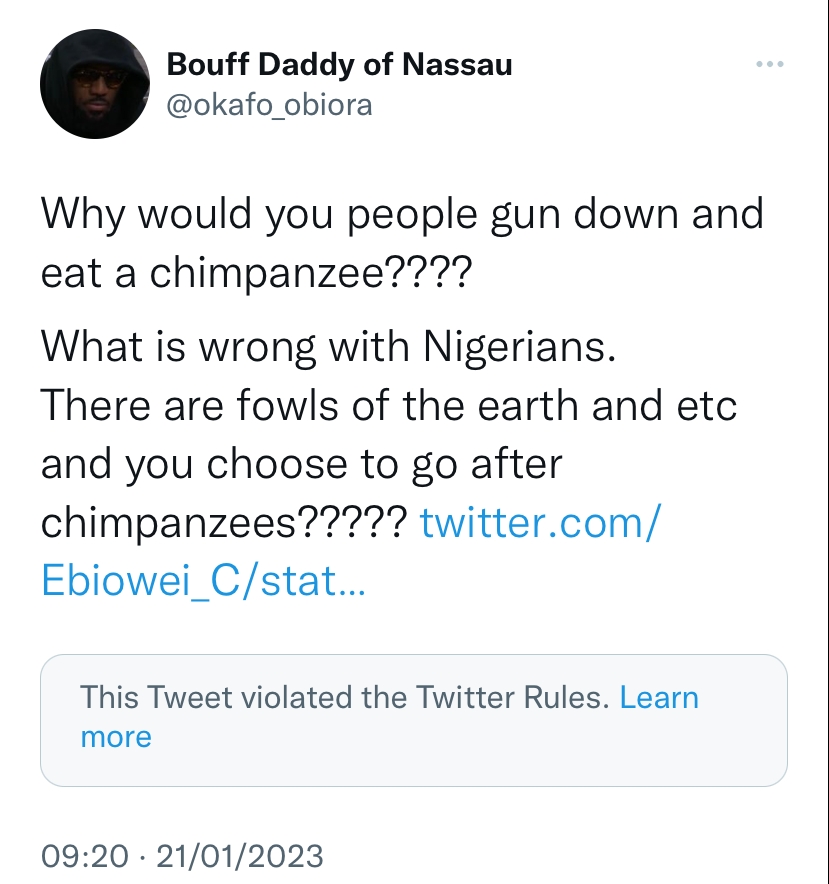Open Bouff Daddy of Nassau's profile name

pyautogui.click(x=339, y=64)
